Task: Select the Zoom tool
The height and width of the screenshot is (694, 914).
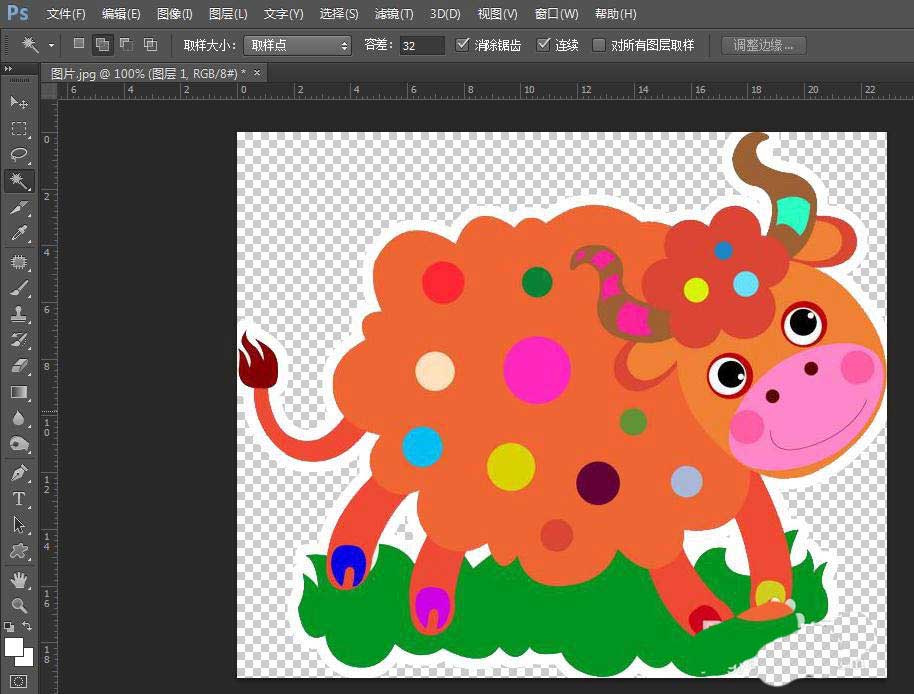Action: pos(18,604)
